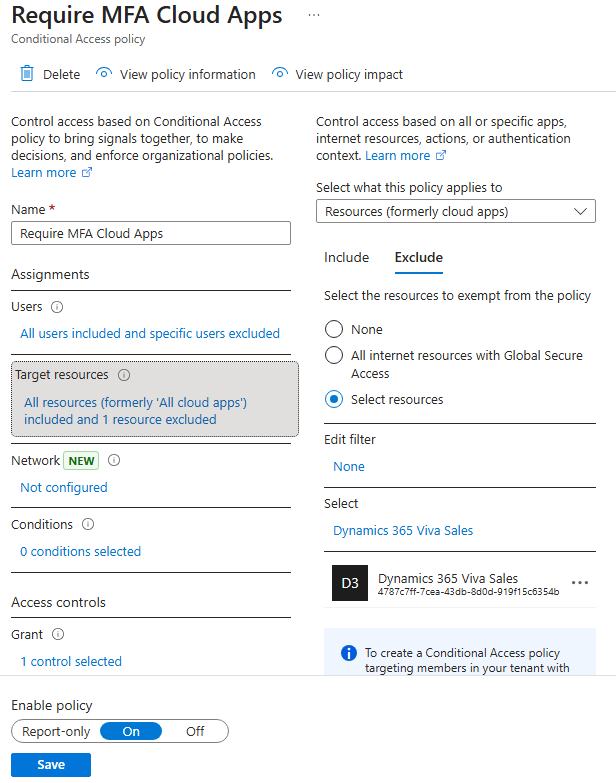Viewport: 616px width, 783px height.
Task: Click the Delete trash can icon
Action: [x=27, y=74]
